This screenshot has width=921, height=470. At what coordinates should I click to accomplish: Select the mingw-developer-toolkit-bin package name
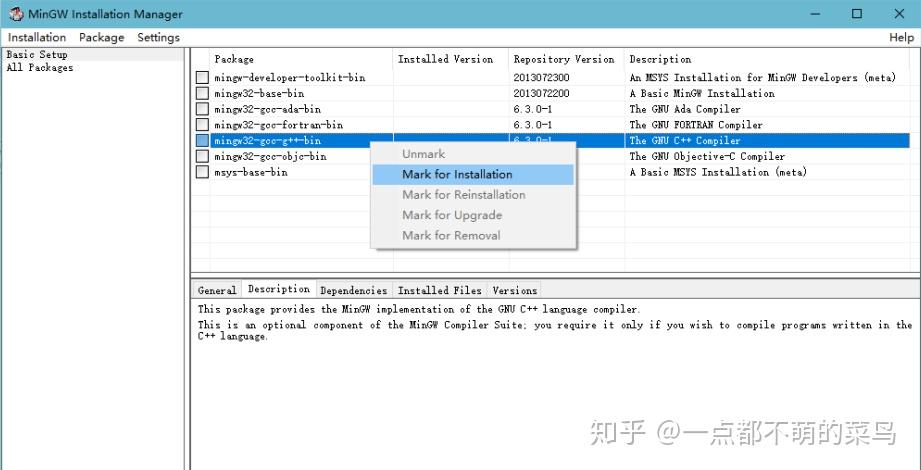click(290, 78)
